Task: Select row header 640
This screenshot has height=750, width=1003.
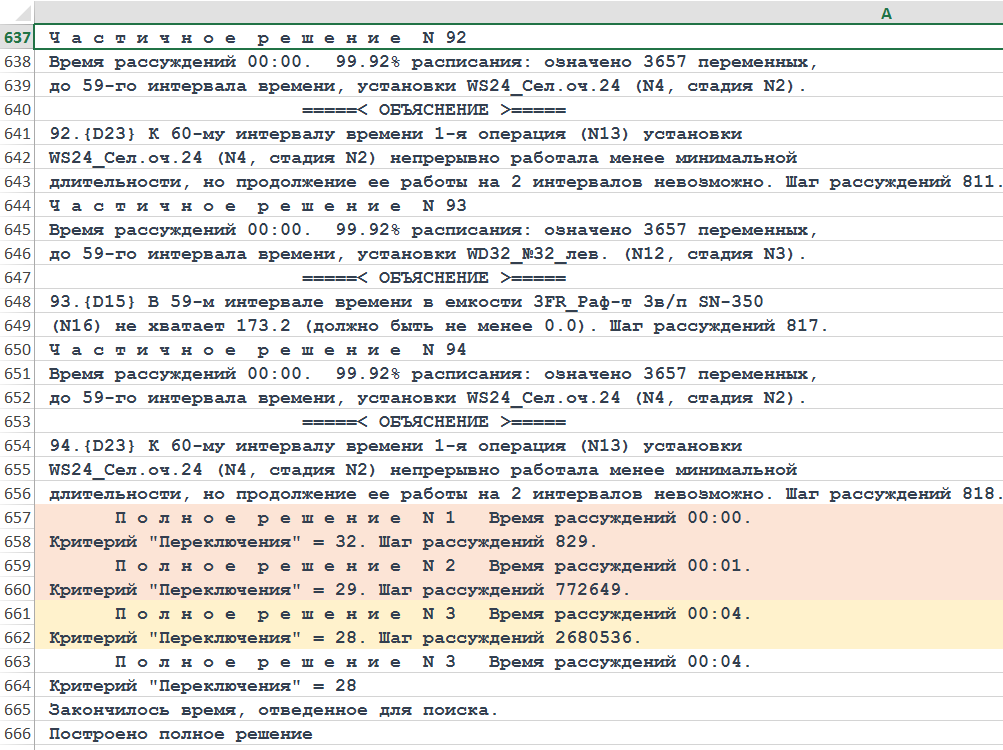Action: [x=18, y=110]
